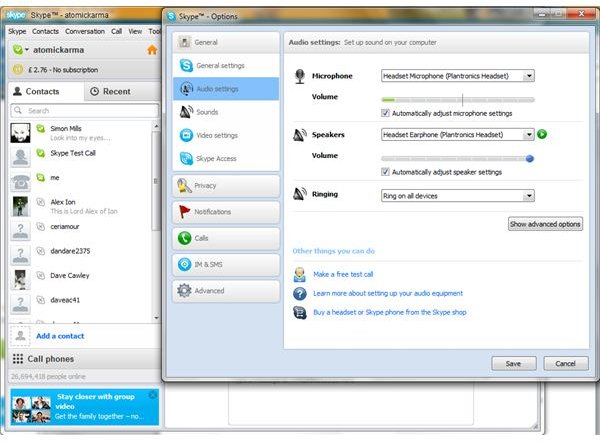Screen dimensions: 600x441
Task: Click the free test call person icon
Action: [x=300, y=274]
